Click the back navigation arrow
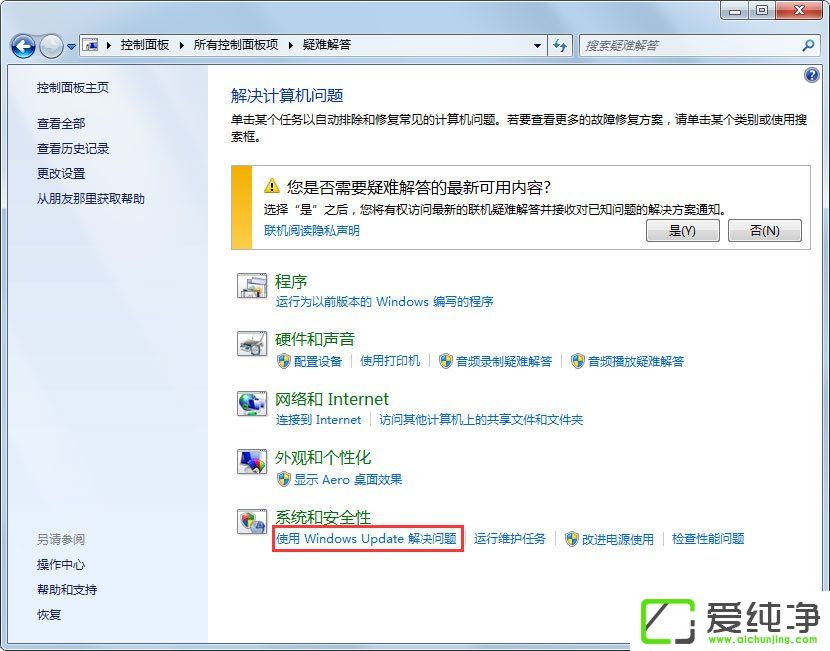830x651 pixels. pos(22,46)
